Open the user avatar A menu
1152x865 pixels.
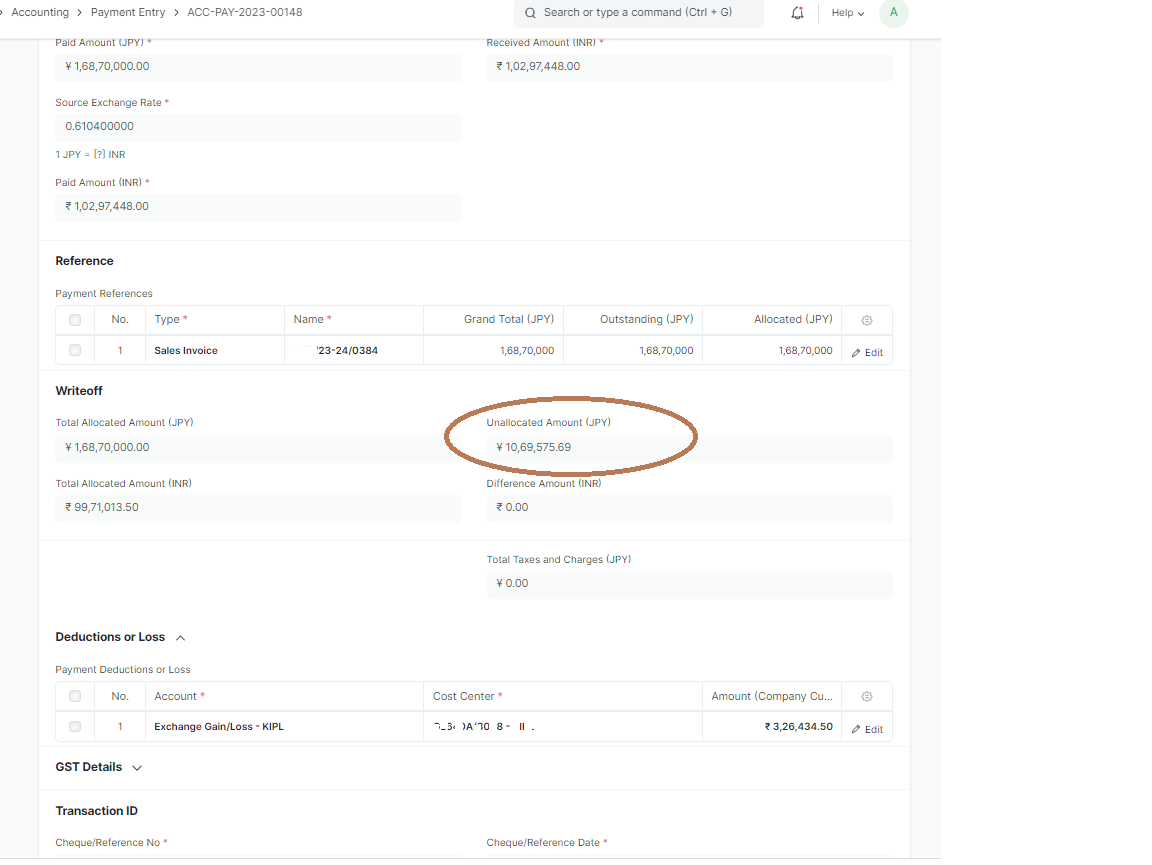pos(893,12)
